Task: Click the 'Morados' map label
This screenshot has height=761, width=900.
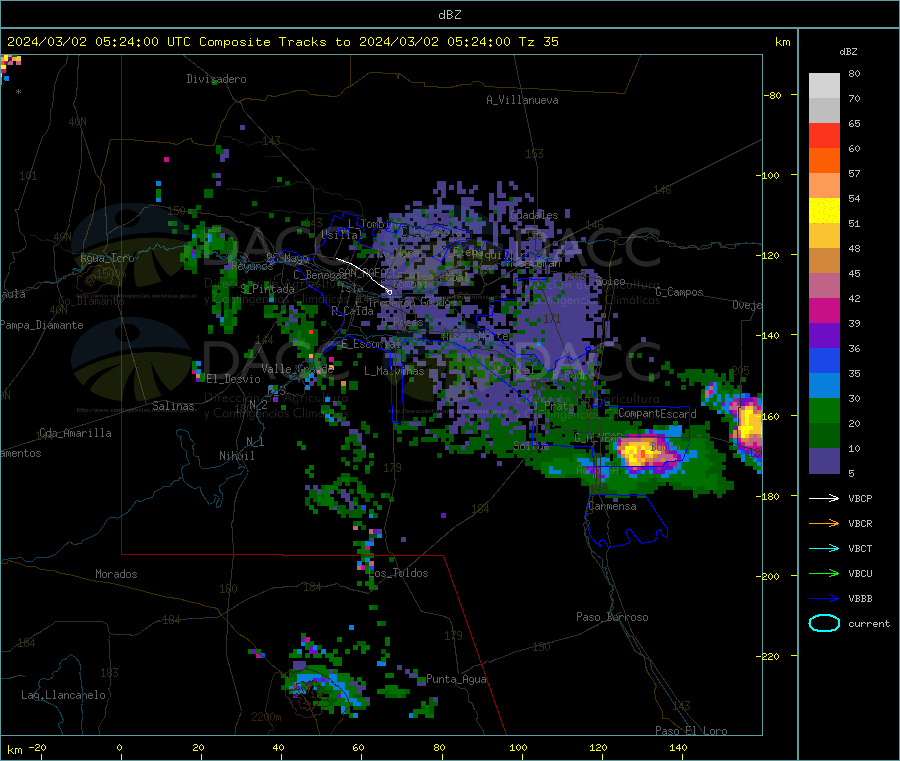Action: pos(116,574)
